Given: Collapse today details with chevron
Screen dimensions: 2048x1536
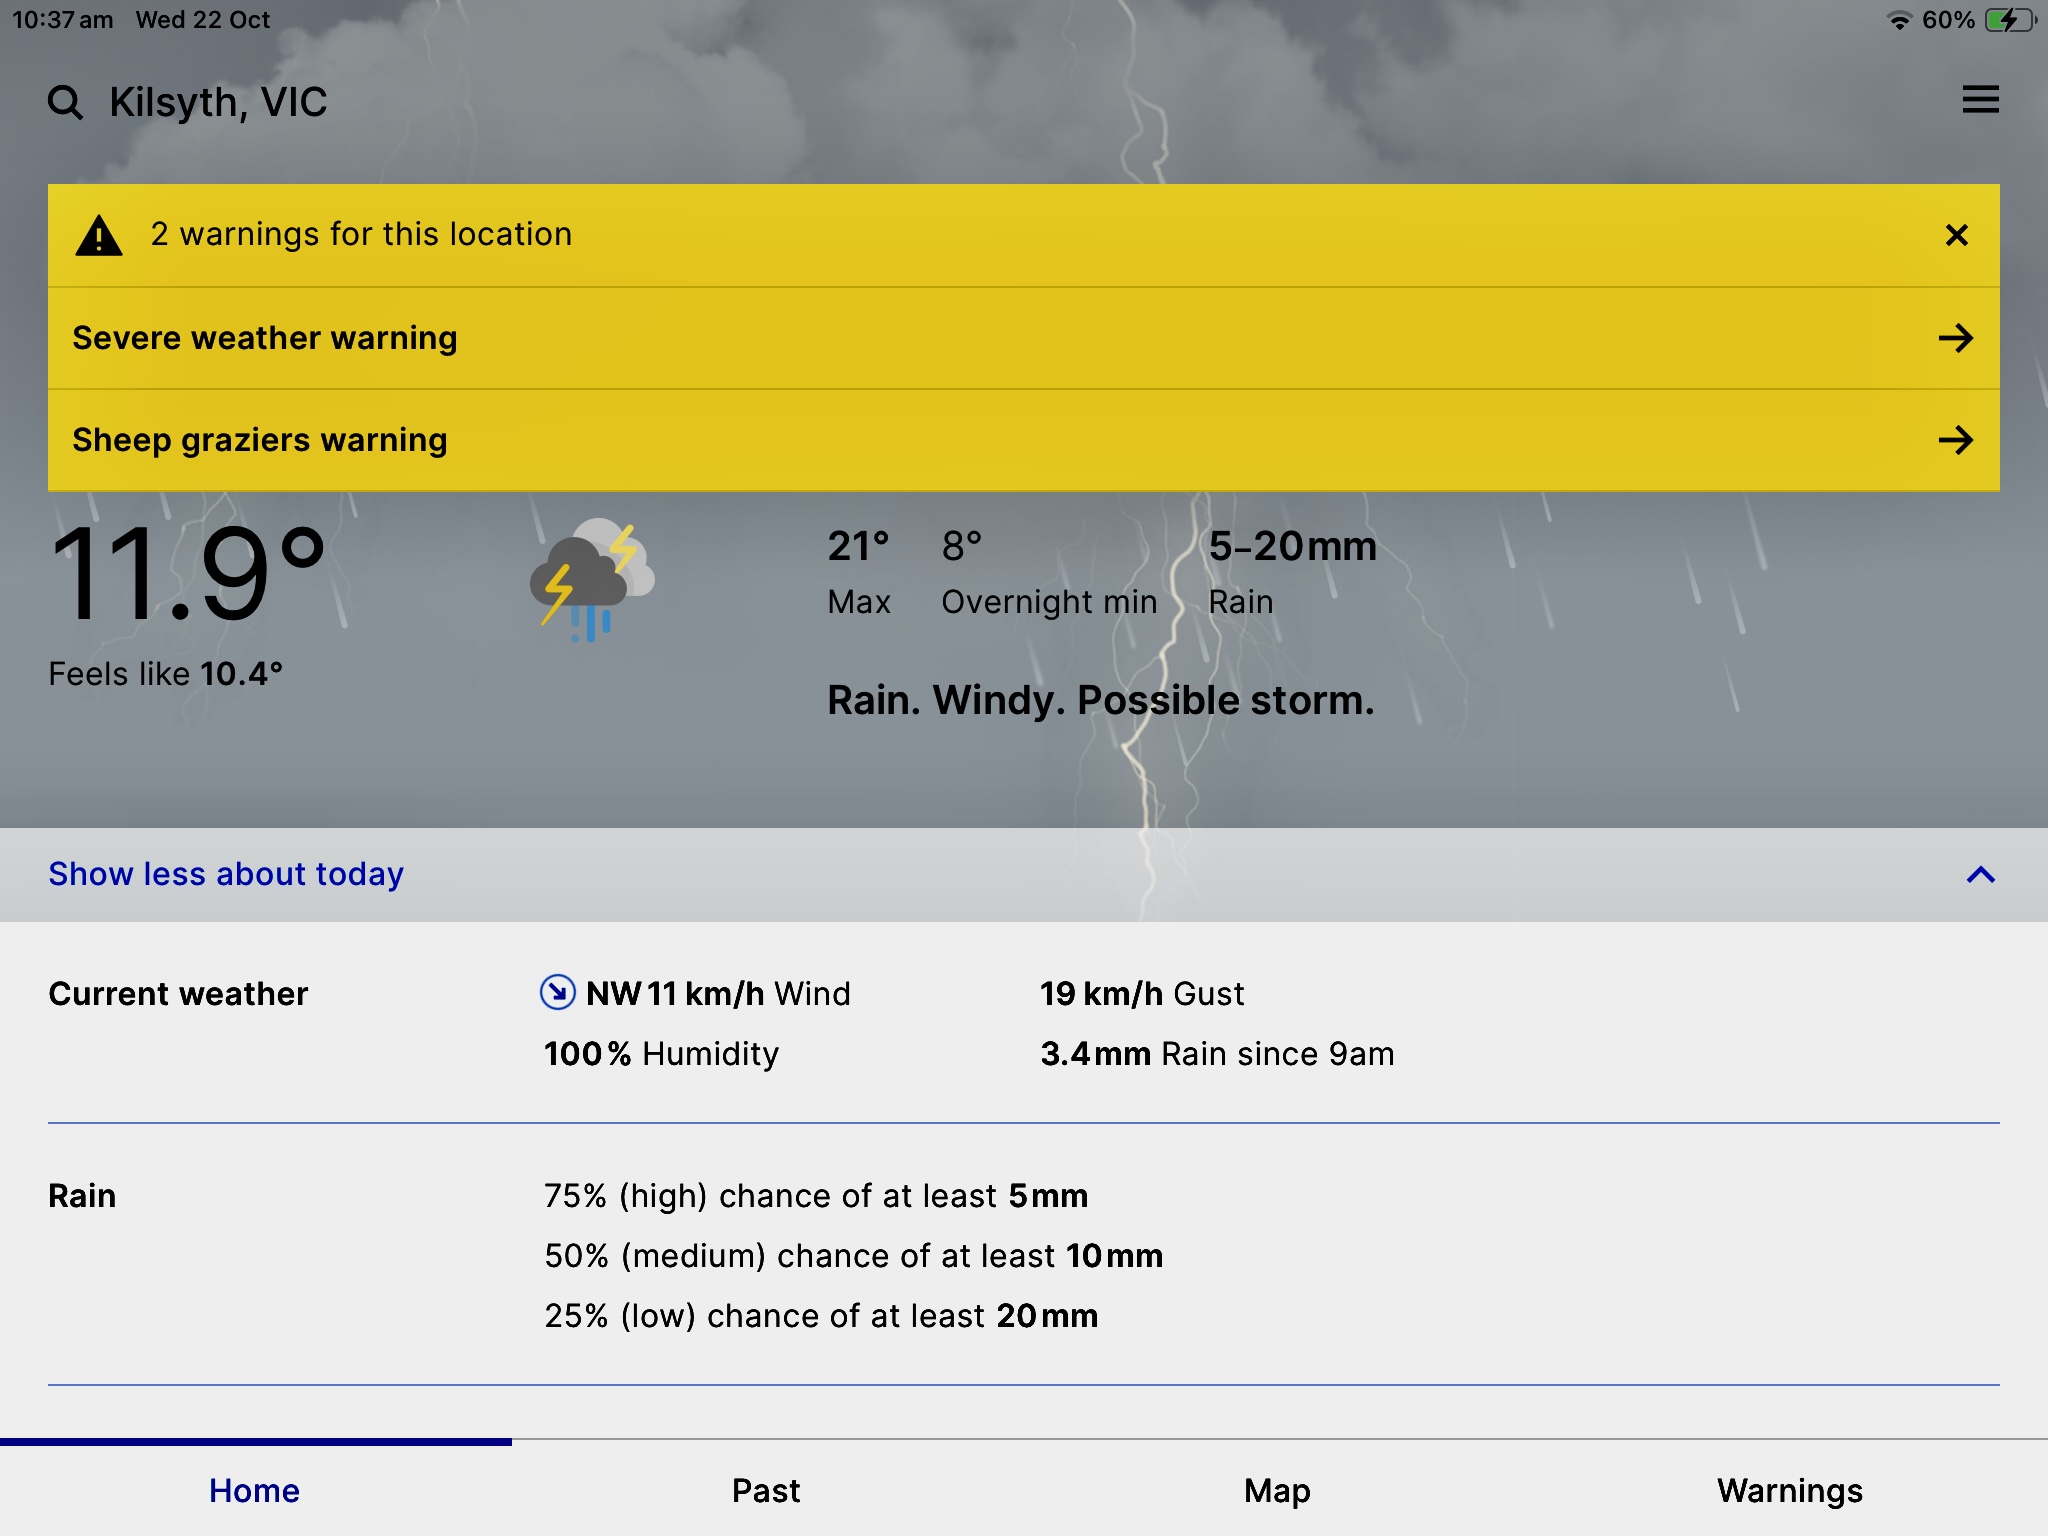Looking at the screenshot, I should click(1980, 875).
